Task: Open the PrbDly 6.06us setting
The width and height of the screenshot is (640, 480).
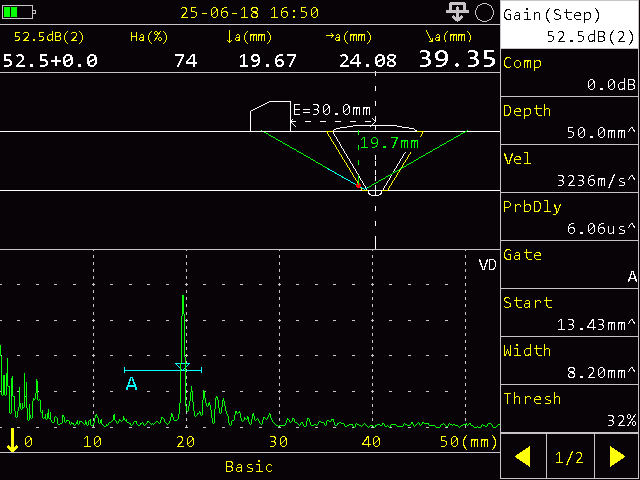Action: pos(569,217)
